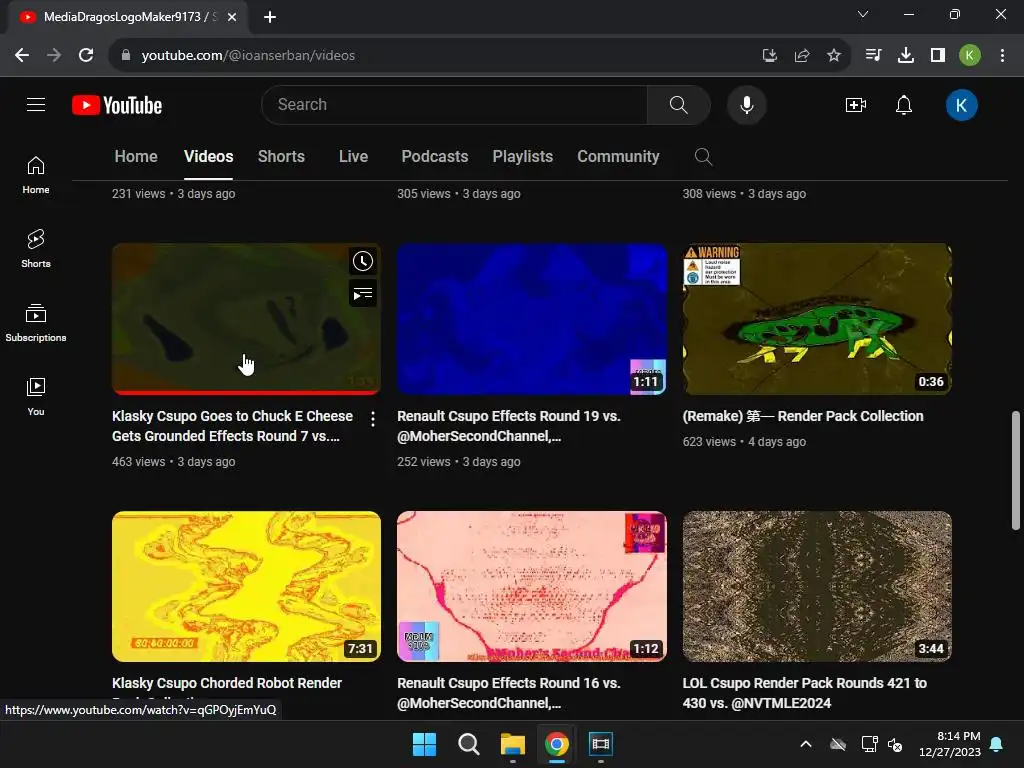
Task: Open a new browser tab
Action: pos(270,17)
